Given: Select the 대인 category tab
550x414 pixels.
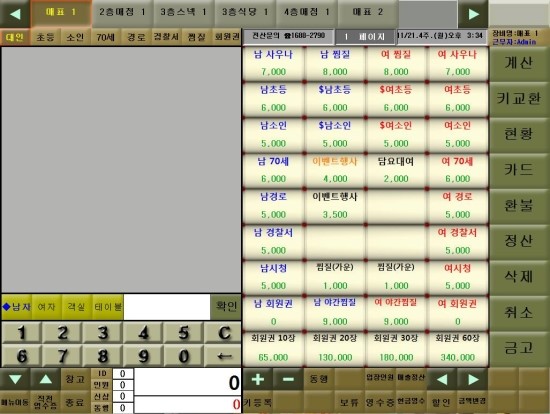Looking at the screenshot, I should pos(15,37).
